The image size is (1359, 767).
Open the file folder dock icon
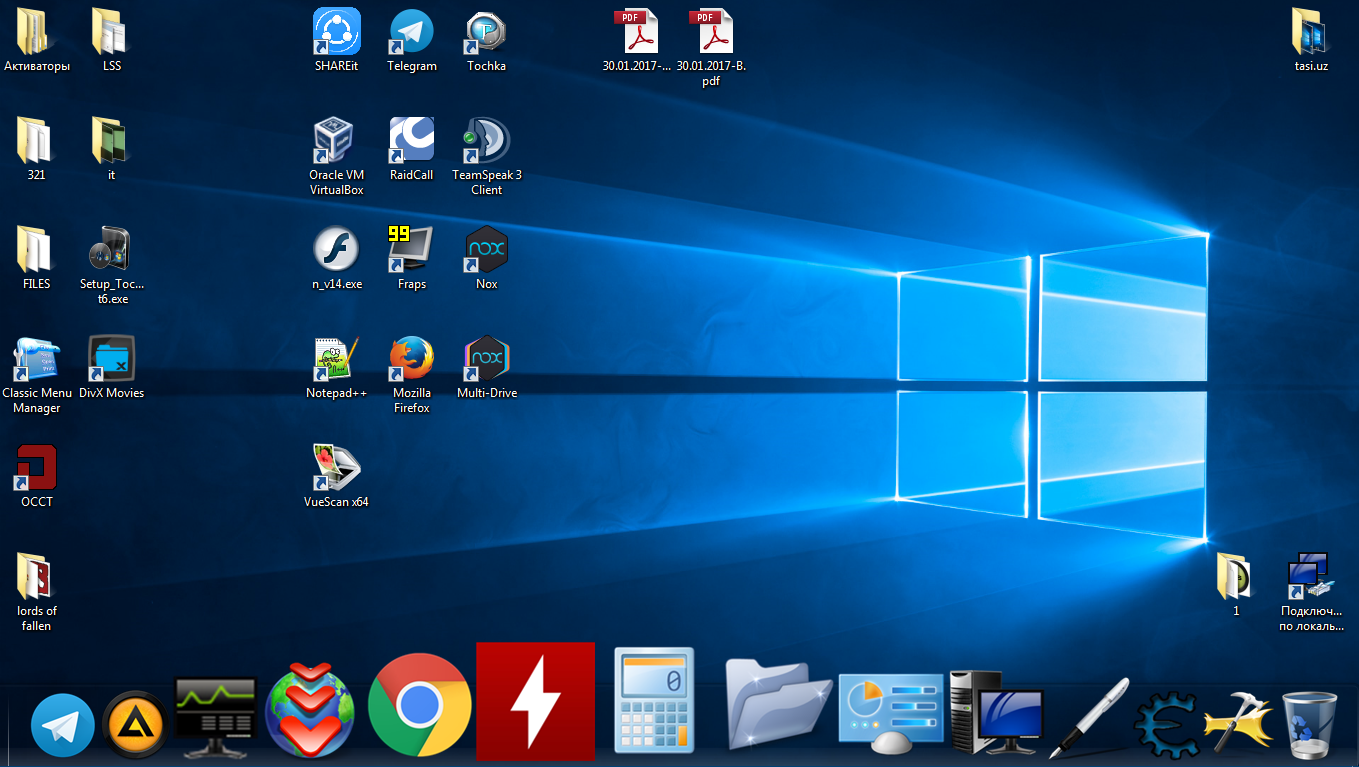click(778, 704)
